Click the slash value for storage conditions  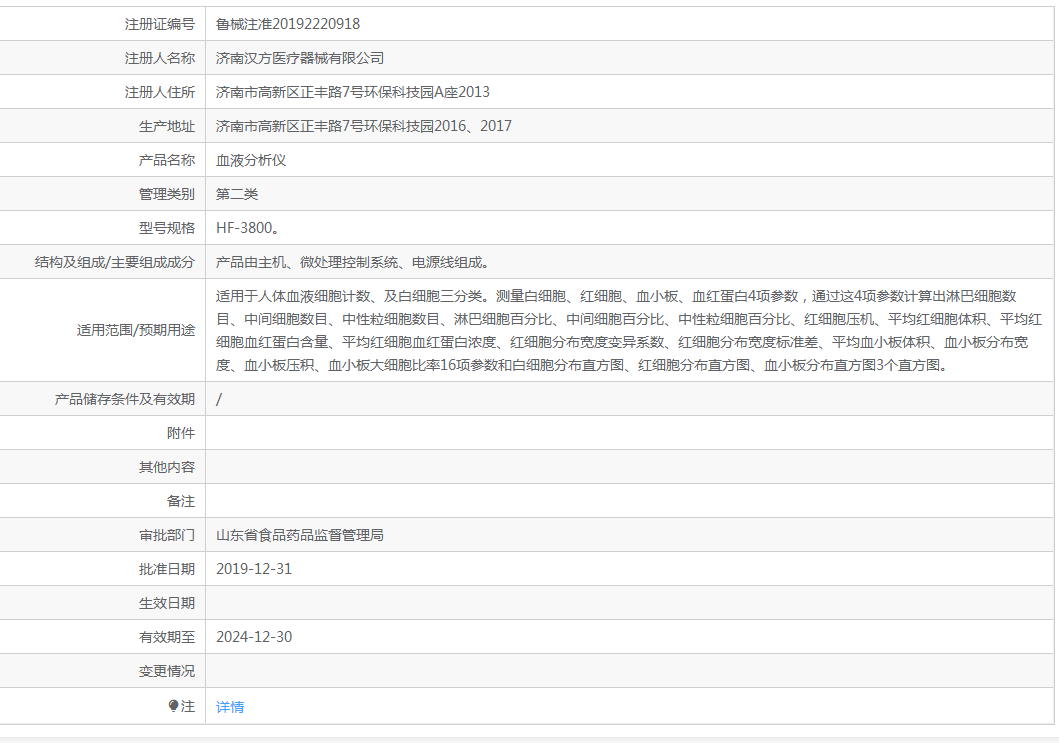click(x=219, y=399)
